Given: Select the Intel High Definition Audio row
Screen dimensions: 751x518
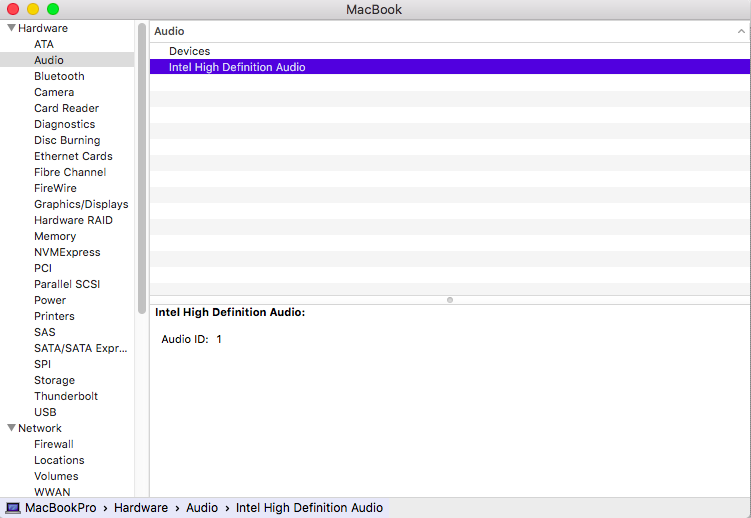Looking at the screenshot, I should pyautogui.click(x=237, y=67).
